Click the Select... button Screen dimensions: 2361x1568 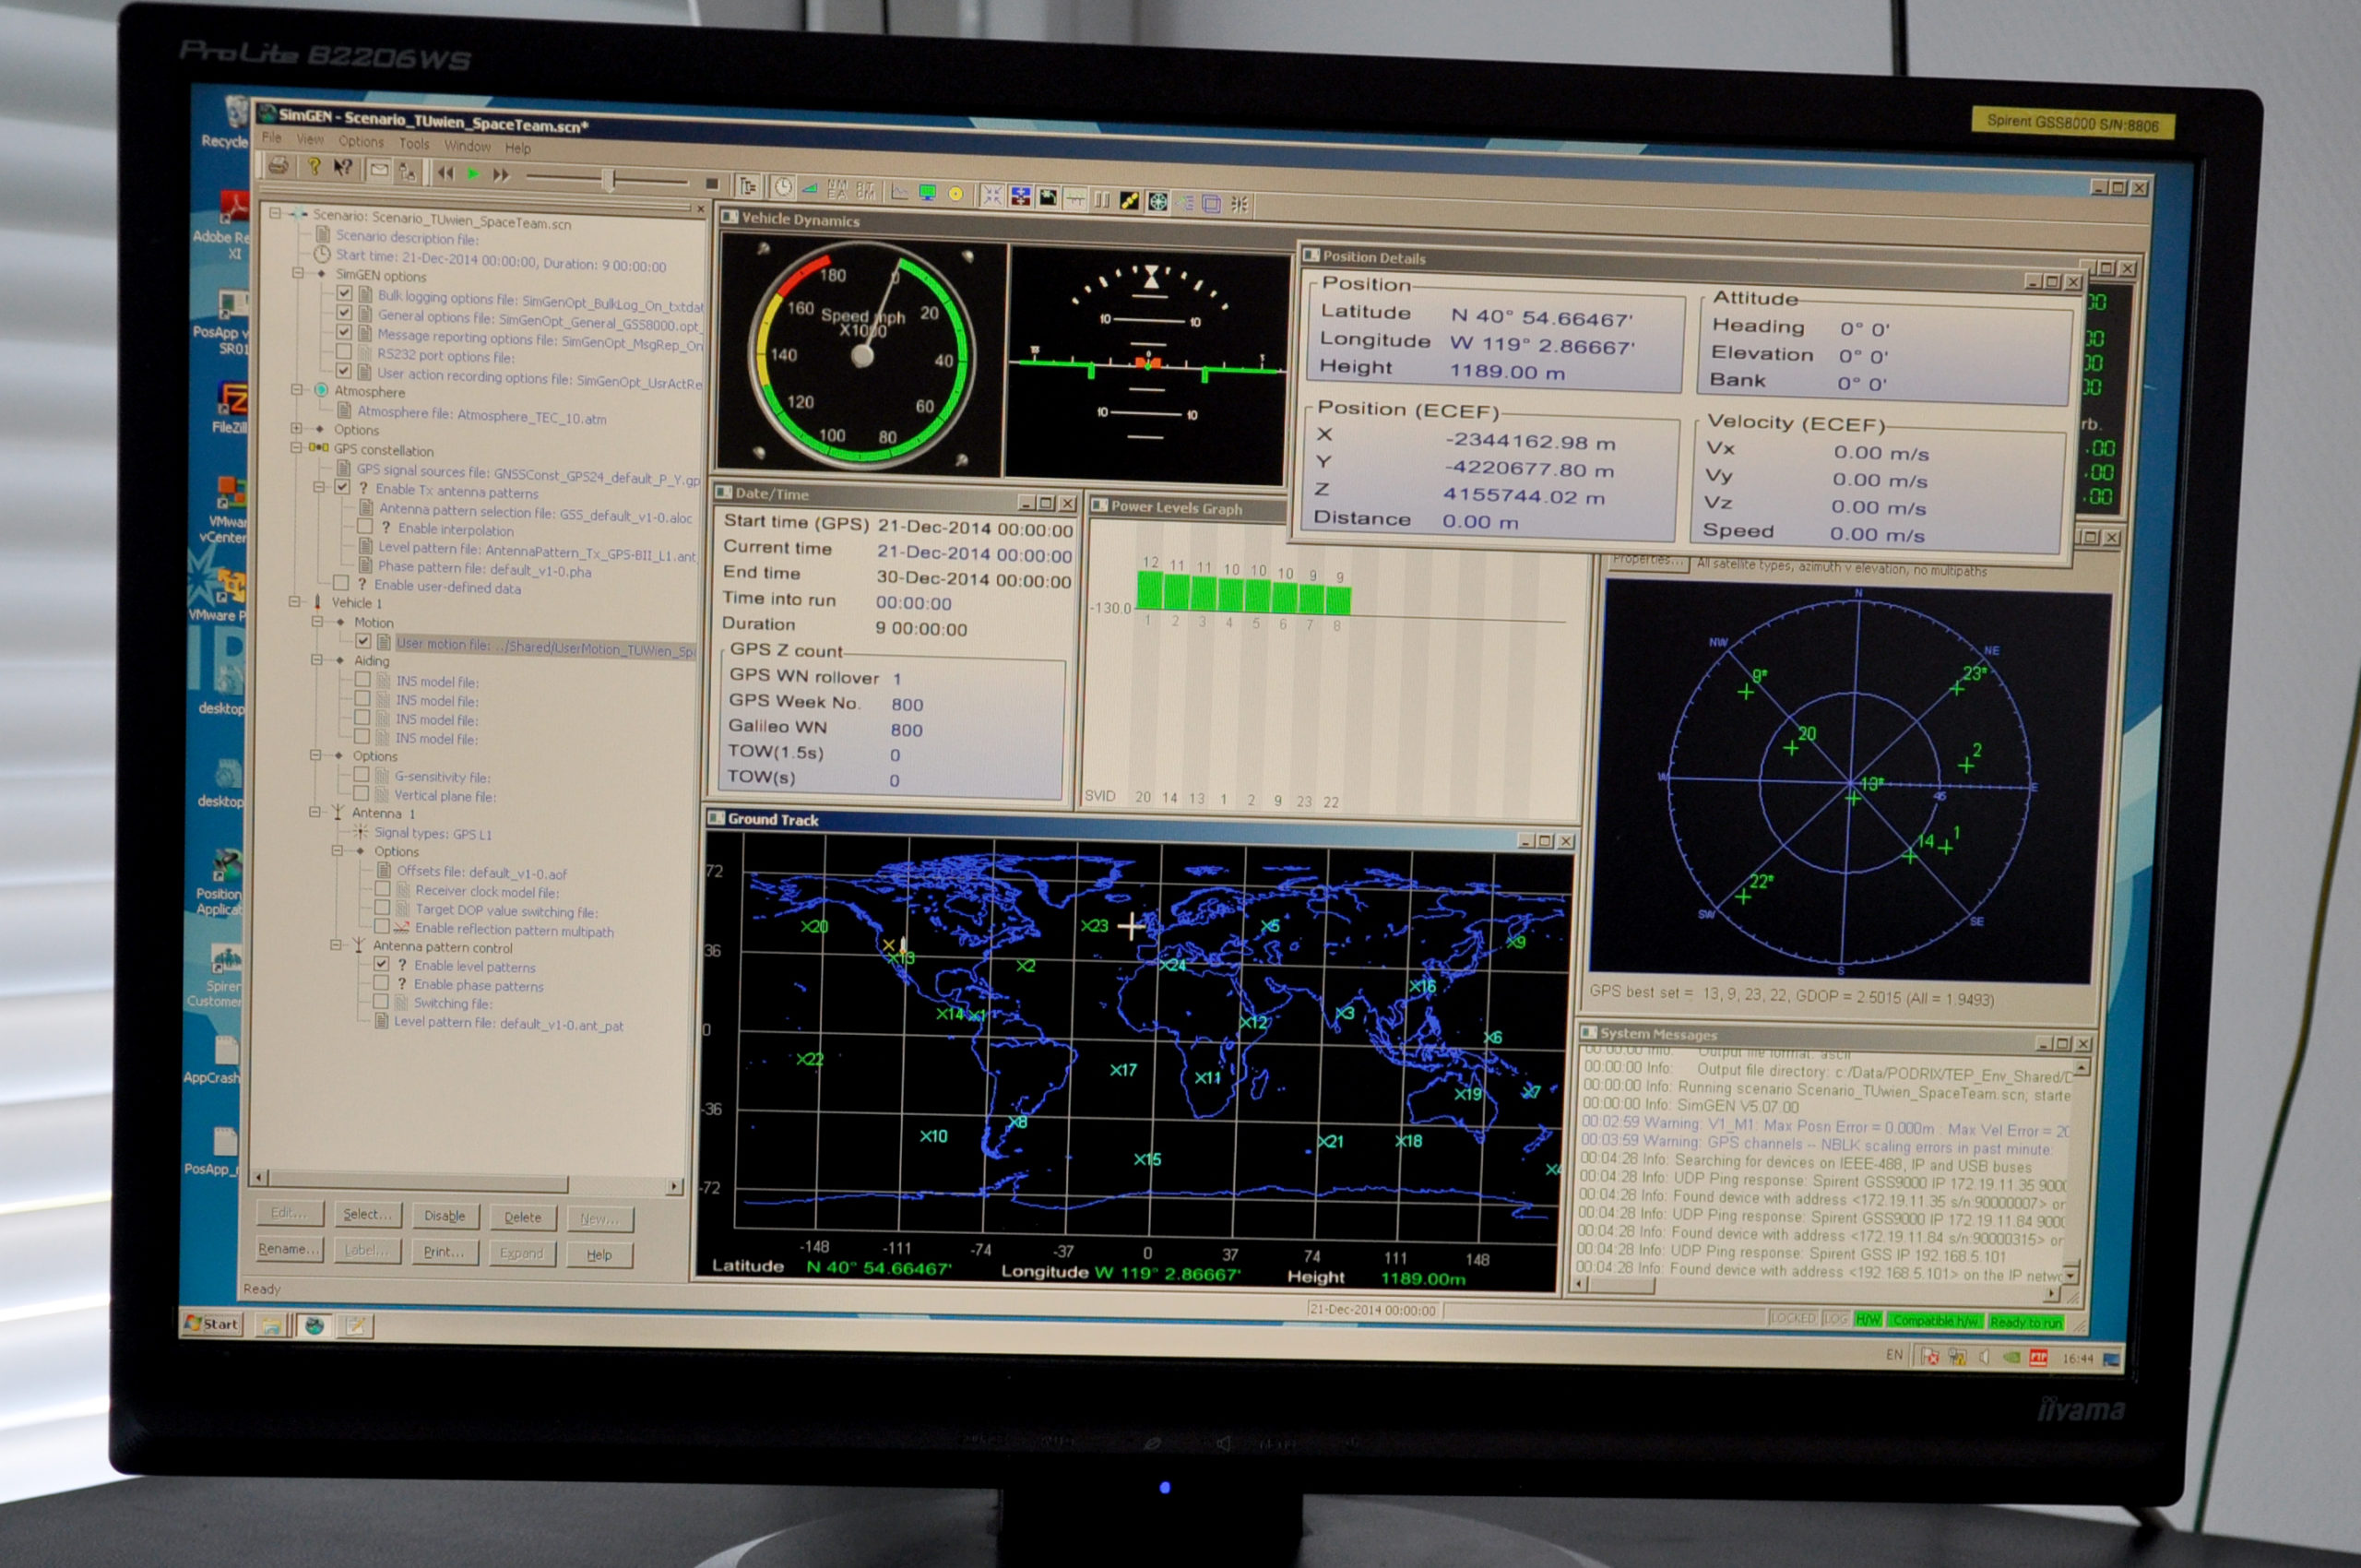[x=367, y=1214]
